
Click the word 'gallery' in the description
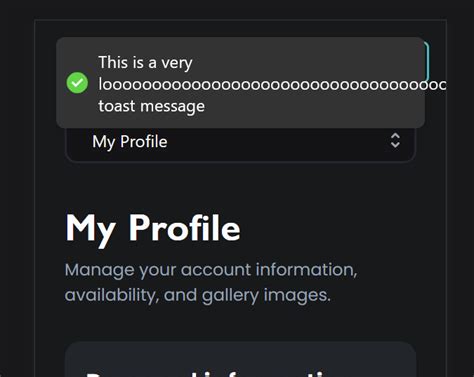pyautogui.click(x=230, y=296)
